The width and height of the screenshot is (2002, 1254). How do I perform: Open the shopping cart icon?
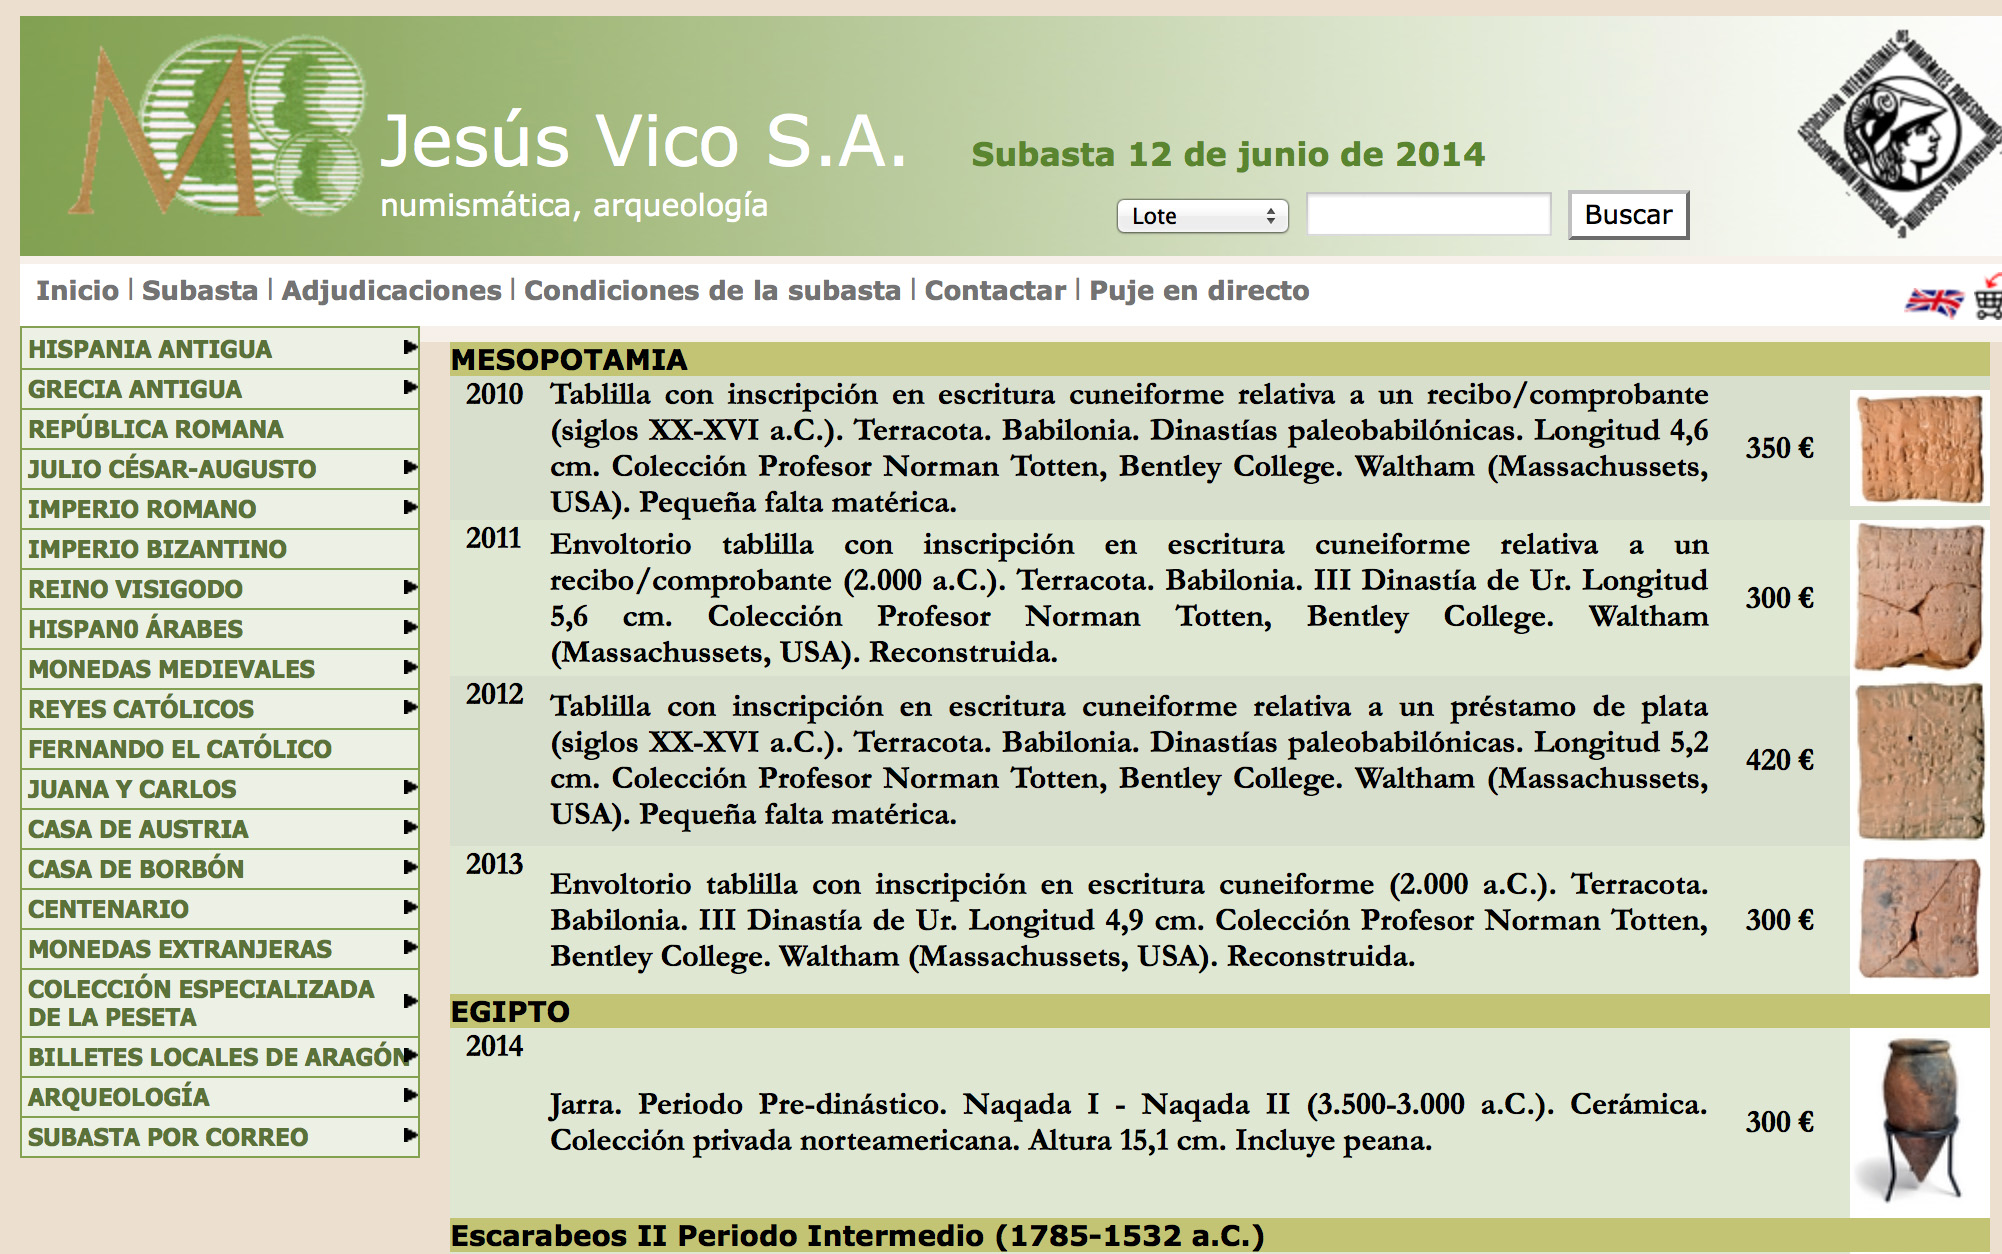1989,297
